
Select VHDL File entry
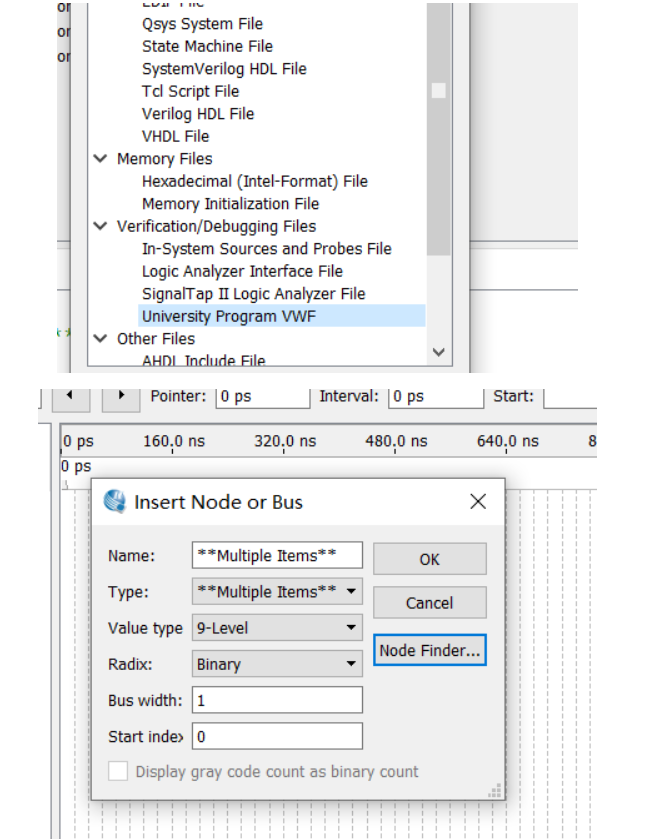[175, 136]
